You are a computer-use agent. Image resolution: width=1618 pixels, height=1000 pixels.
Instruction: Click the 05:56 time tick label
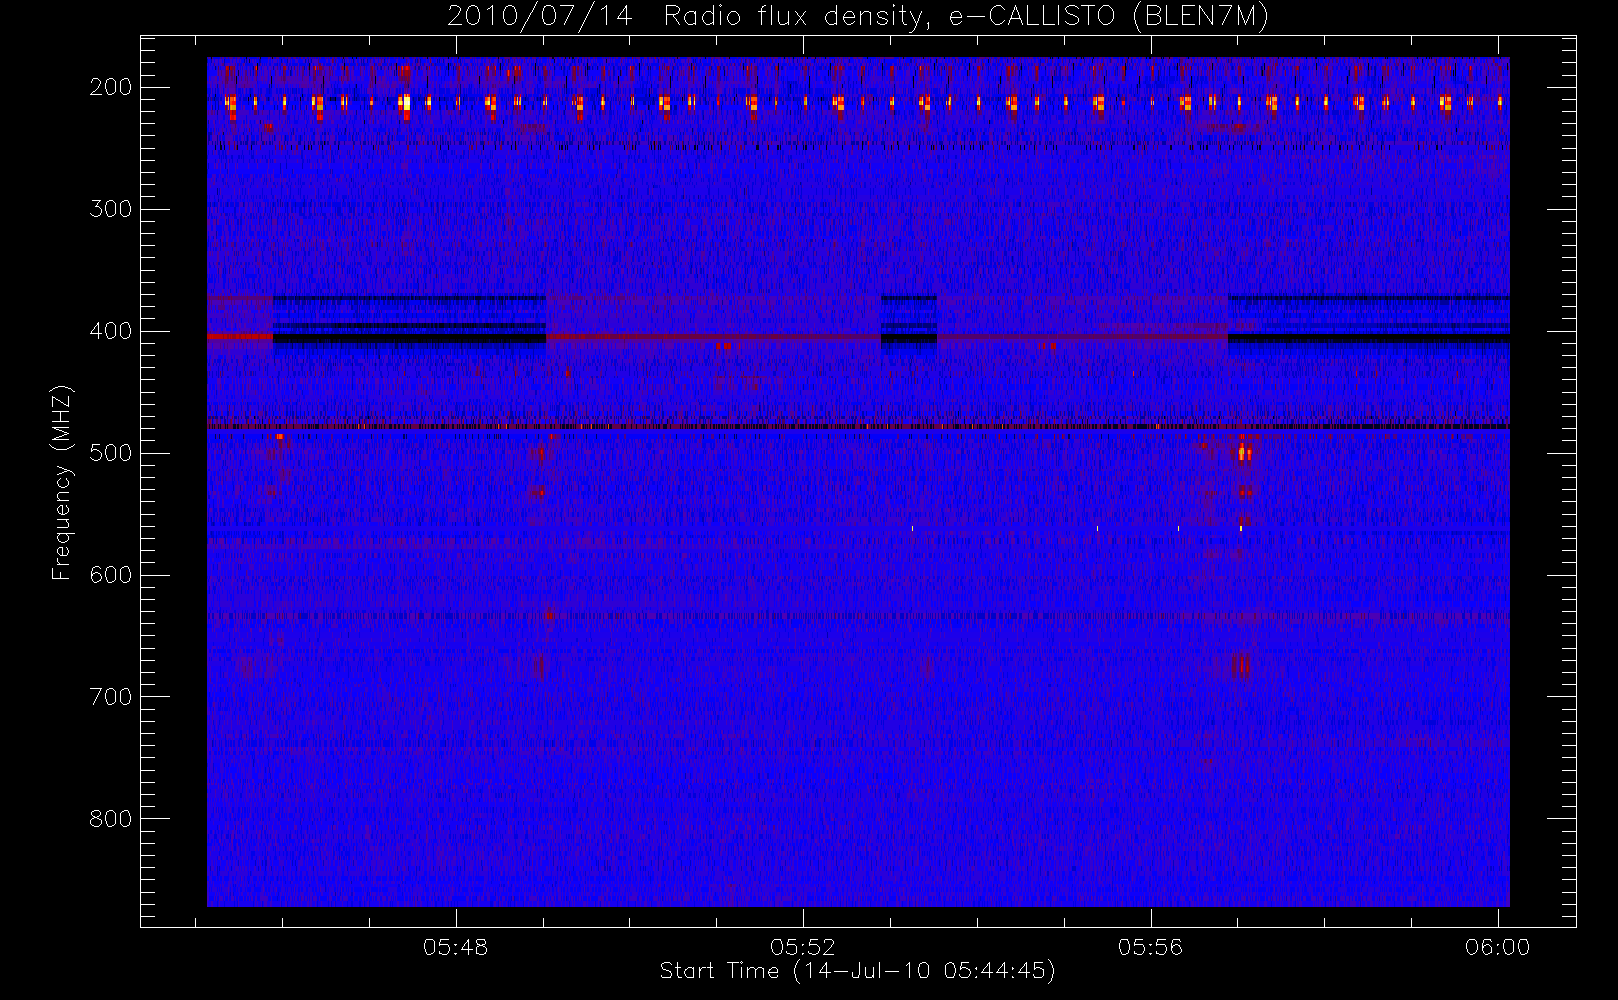(x=1151, y=947)
